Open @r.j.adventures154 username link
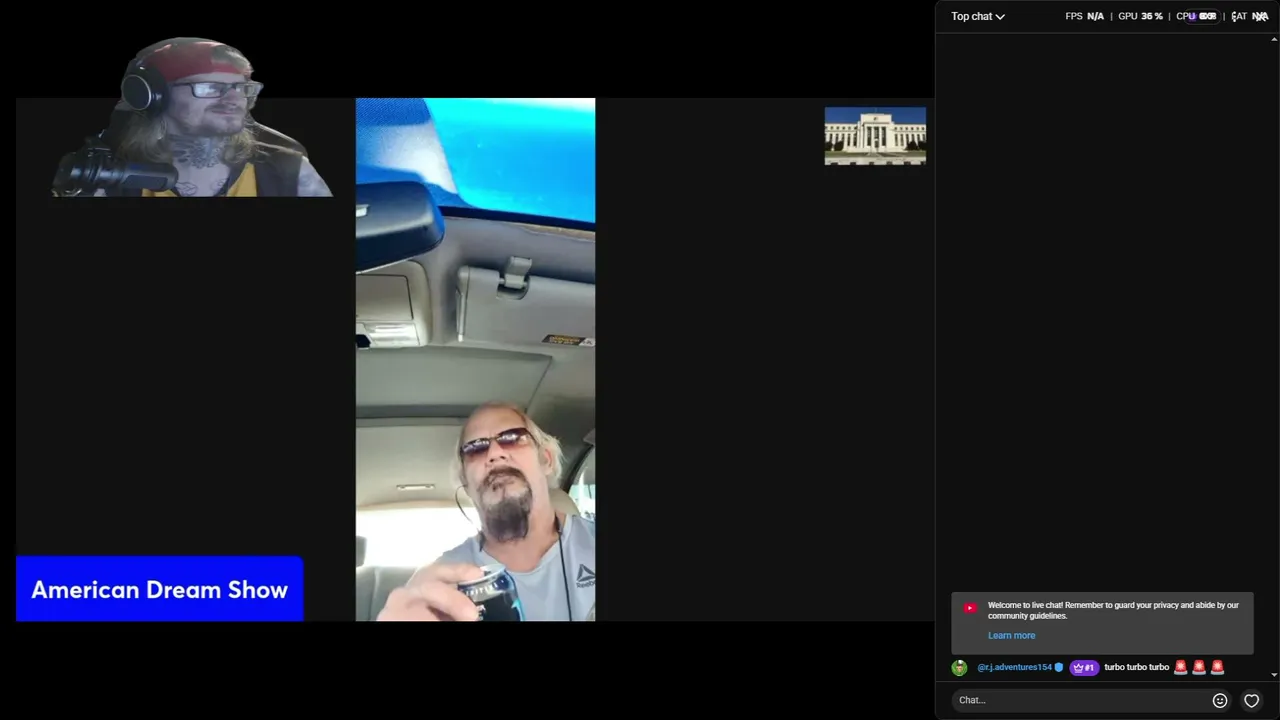Screen dimensions: 1280x720 pyautogui.click(x=1014, y=667)
